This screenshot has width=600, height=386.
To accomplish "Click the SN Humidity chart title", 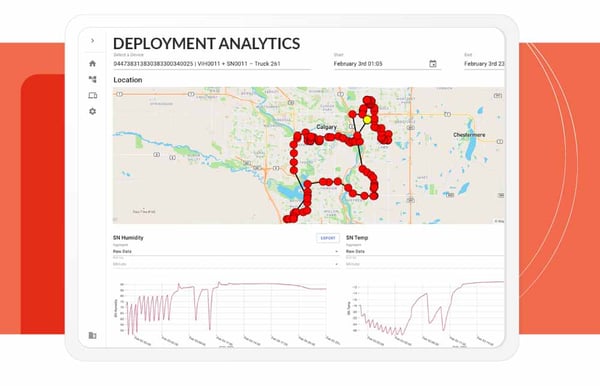I will (128, 238).
